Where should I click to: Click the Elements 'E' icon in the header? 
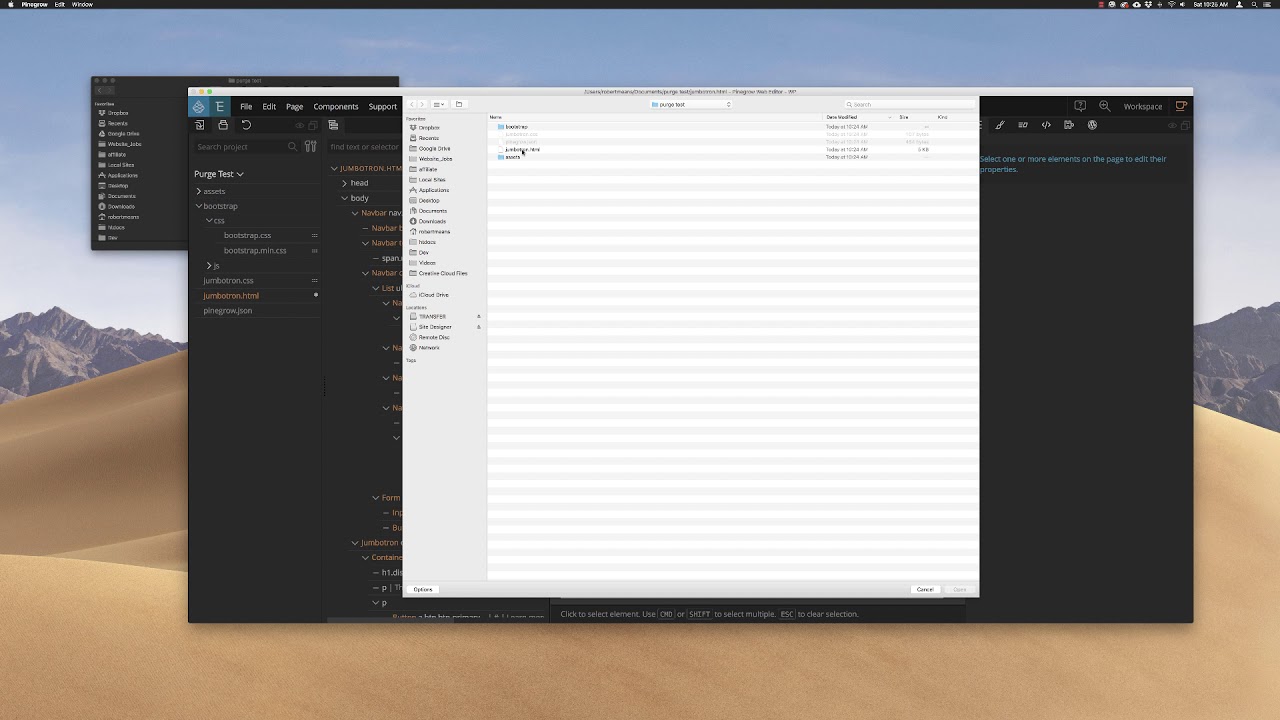(x=220, y=107)
